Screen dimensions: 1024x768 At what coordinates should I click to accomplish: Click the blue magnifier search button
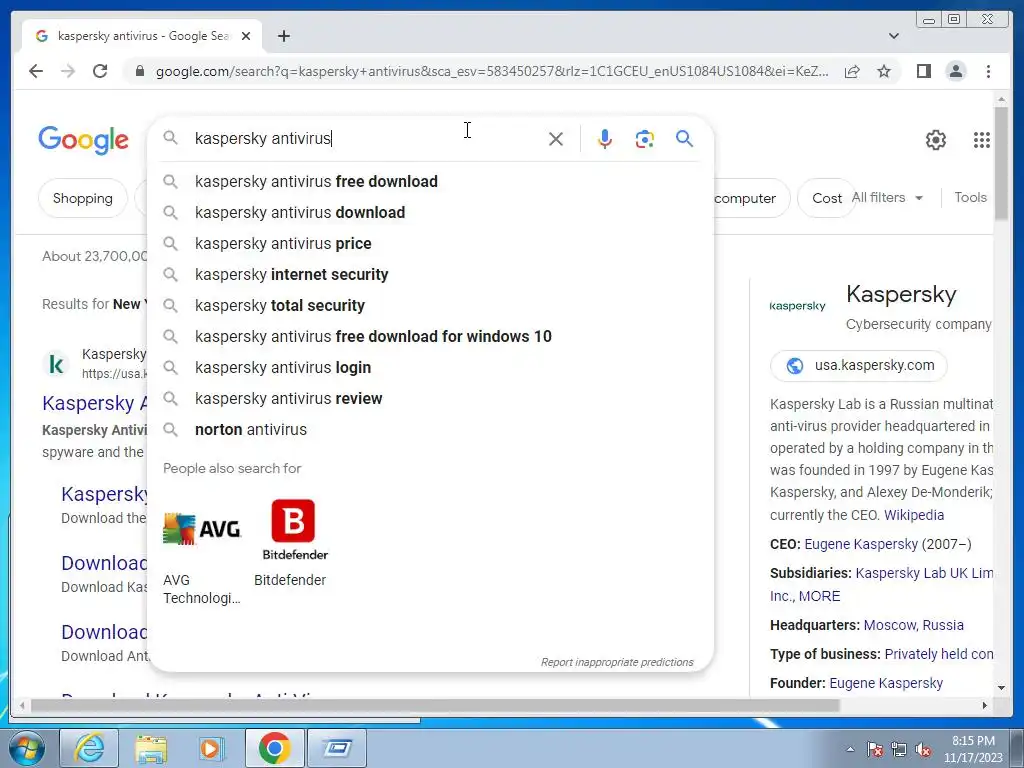(x=684, y=138)
